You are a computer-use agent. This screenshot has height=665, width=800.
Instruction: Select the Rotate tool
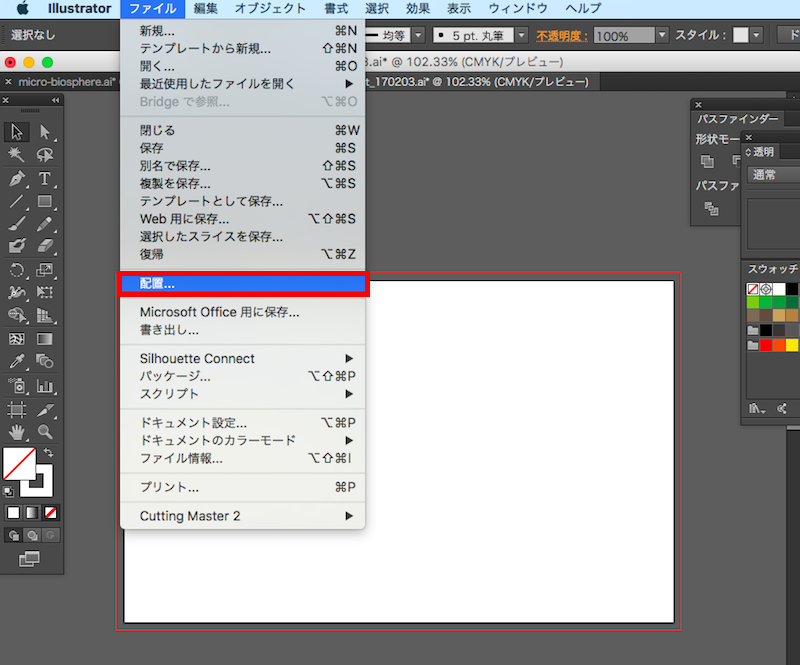click(17, 270)
